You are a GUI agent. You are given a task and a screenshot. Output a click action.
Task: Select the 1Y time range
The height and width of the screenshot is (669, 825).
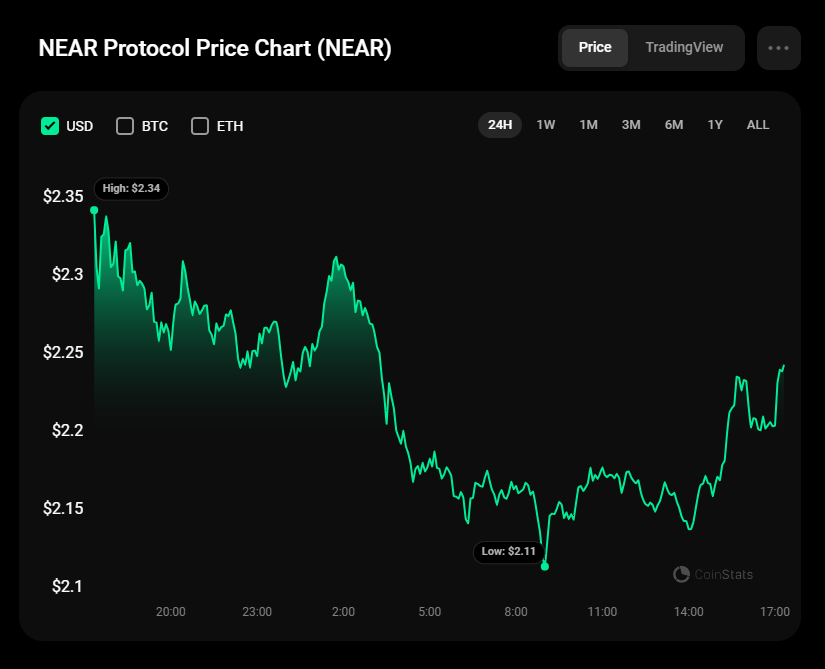(x=715, y=125)
